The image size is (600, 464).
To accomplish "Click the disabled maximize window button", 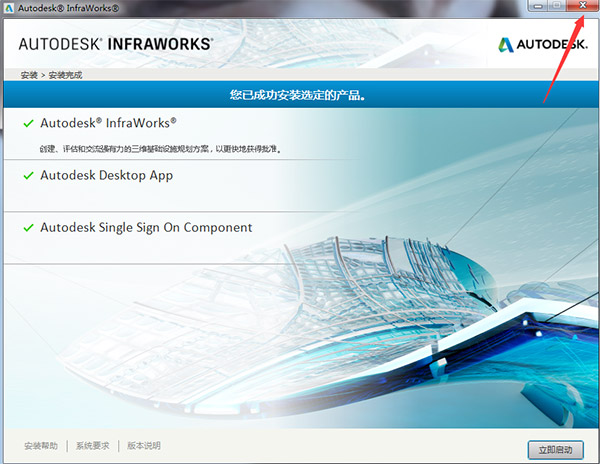I will (557, 5).
